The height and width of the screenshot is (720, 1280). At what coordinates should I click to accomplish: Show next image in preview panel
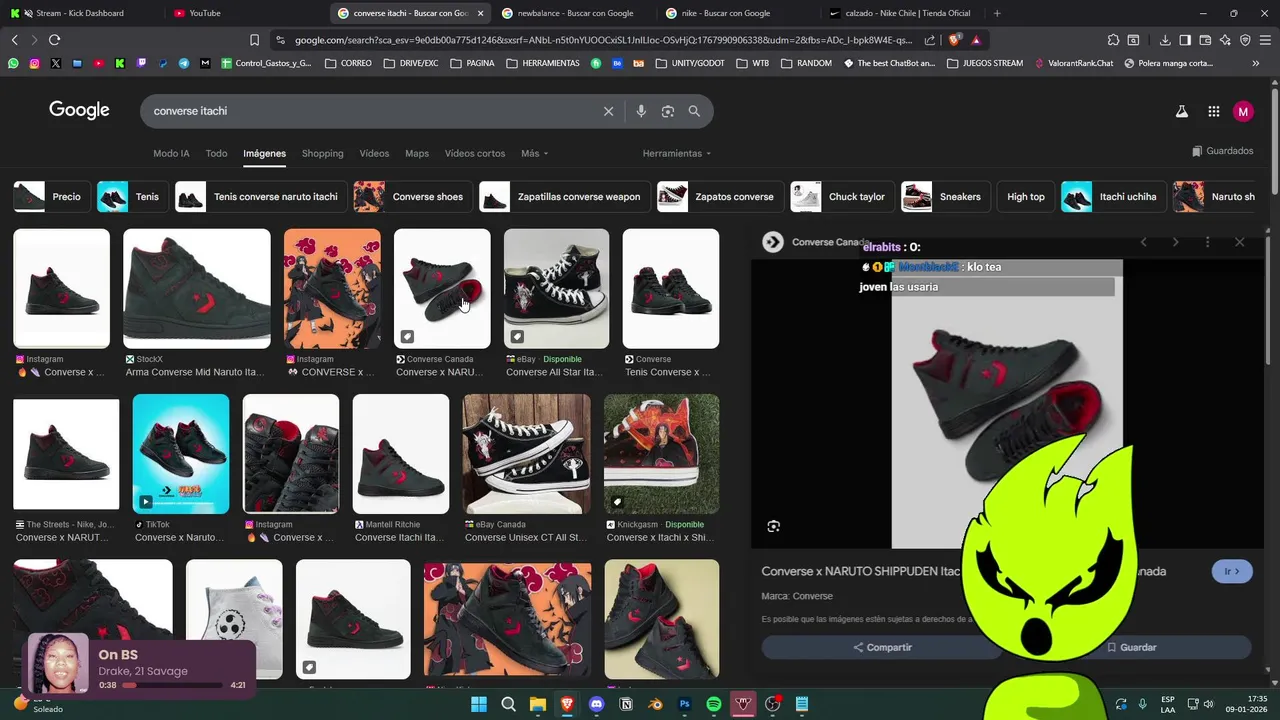point(1175,242)
